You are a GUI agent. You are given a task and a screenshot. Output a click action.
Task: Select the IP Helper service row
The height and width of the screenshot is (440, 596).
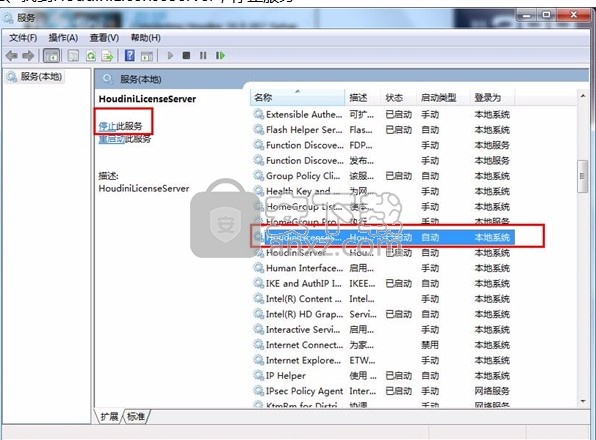coord(382,375)
